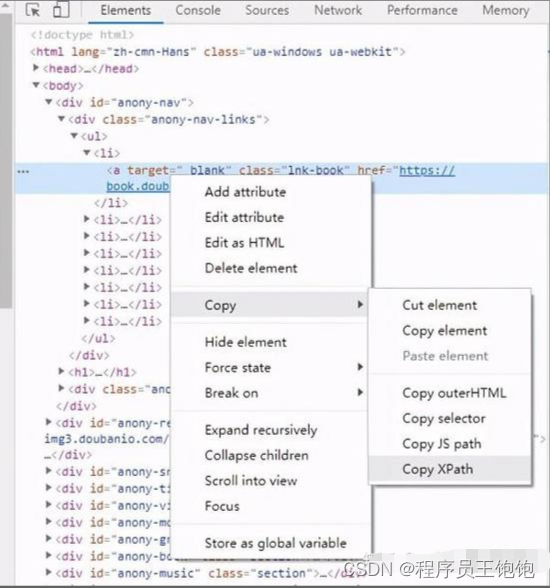The height and width of the screenshot is (588, 550).
Task: Select Copy selector
Action: [444, 419]
